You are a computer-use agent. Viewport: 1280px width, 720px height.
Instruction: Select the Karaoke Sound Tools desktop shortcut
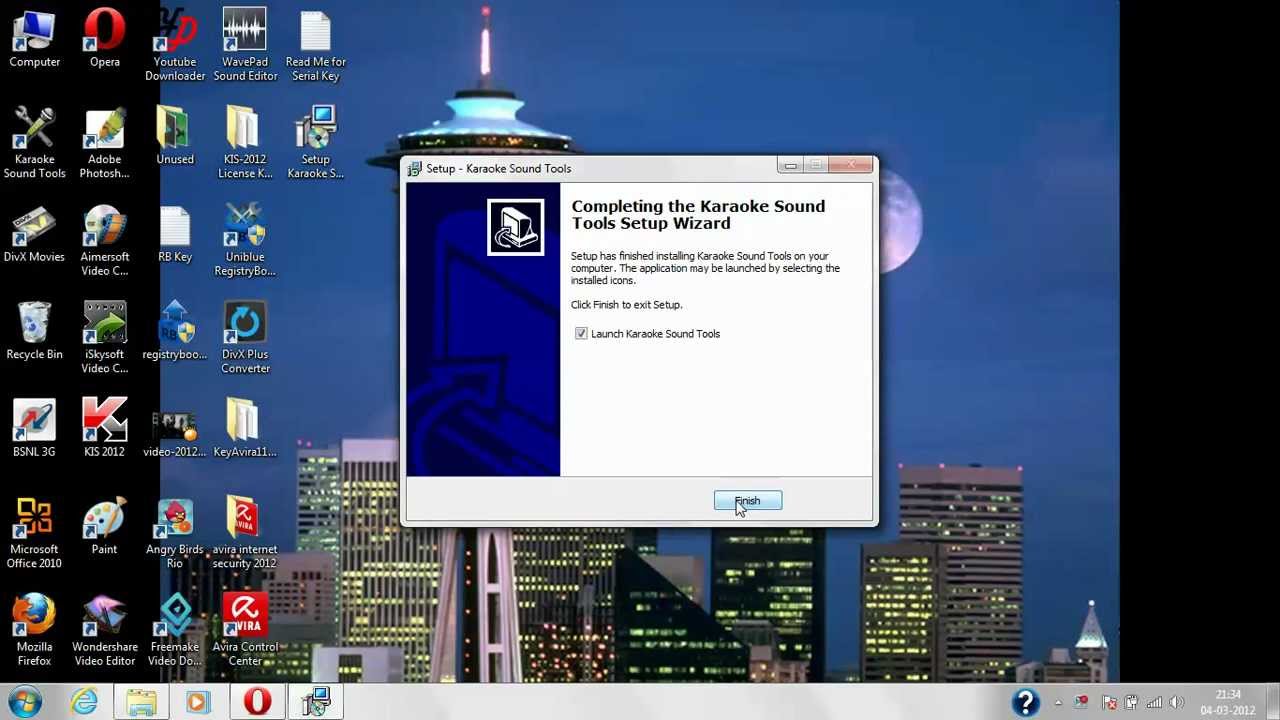click(x=34, y=130)
